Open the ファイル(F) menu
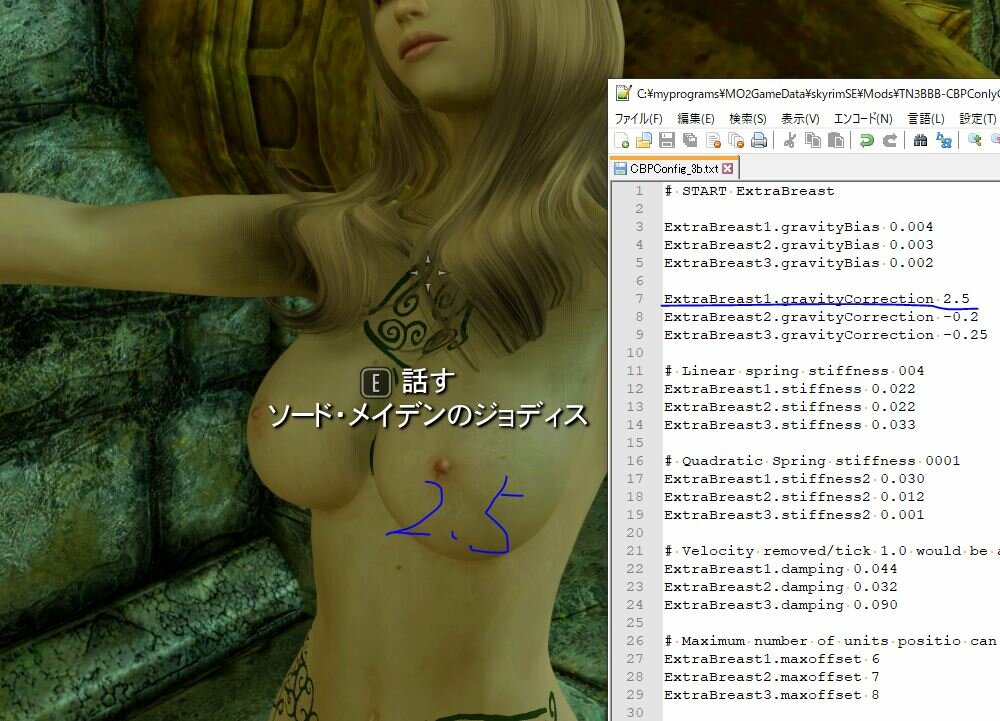Image resolution: width=1000 pixels, height=721 pixels. (x=638, y=119)
